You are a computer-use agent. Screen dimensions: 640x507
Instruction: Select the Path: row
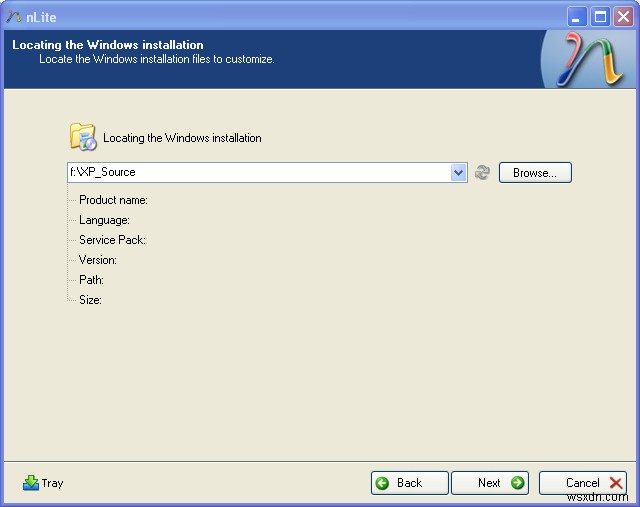coord(91,280)
